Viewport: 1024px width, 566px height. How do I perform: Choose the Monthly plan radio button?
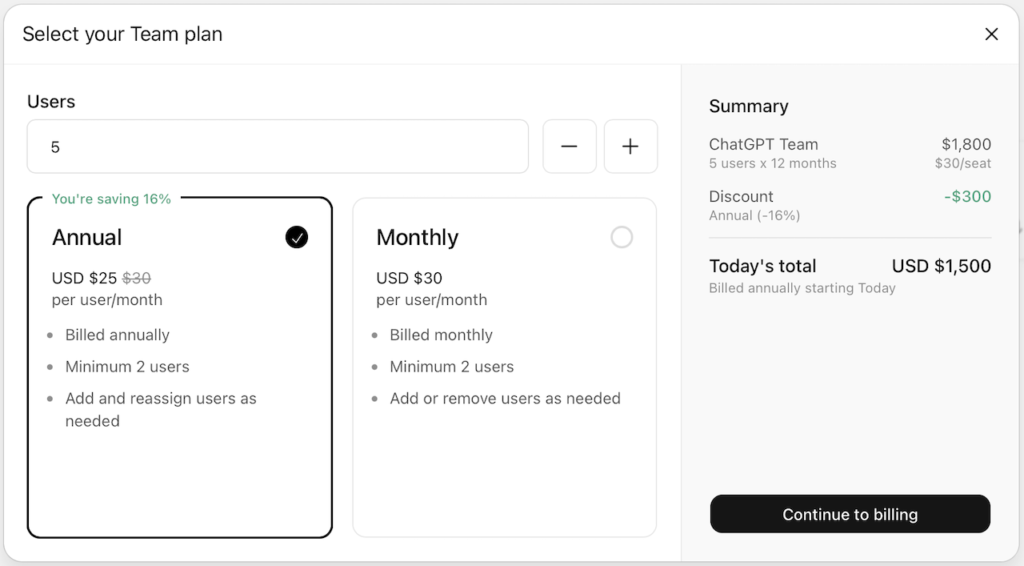(x=621, y=237)
